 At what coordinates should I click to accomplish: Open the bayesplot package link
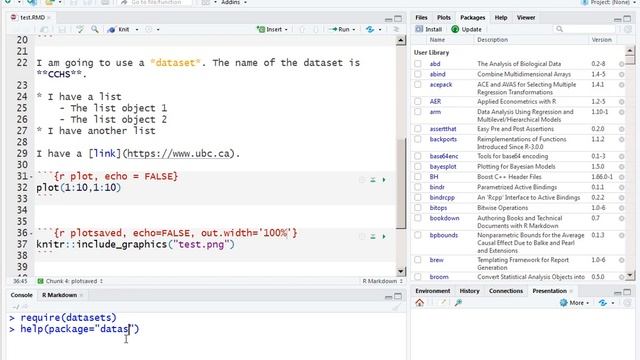(443, 167)
